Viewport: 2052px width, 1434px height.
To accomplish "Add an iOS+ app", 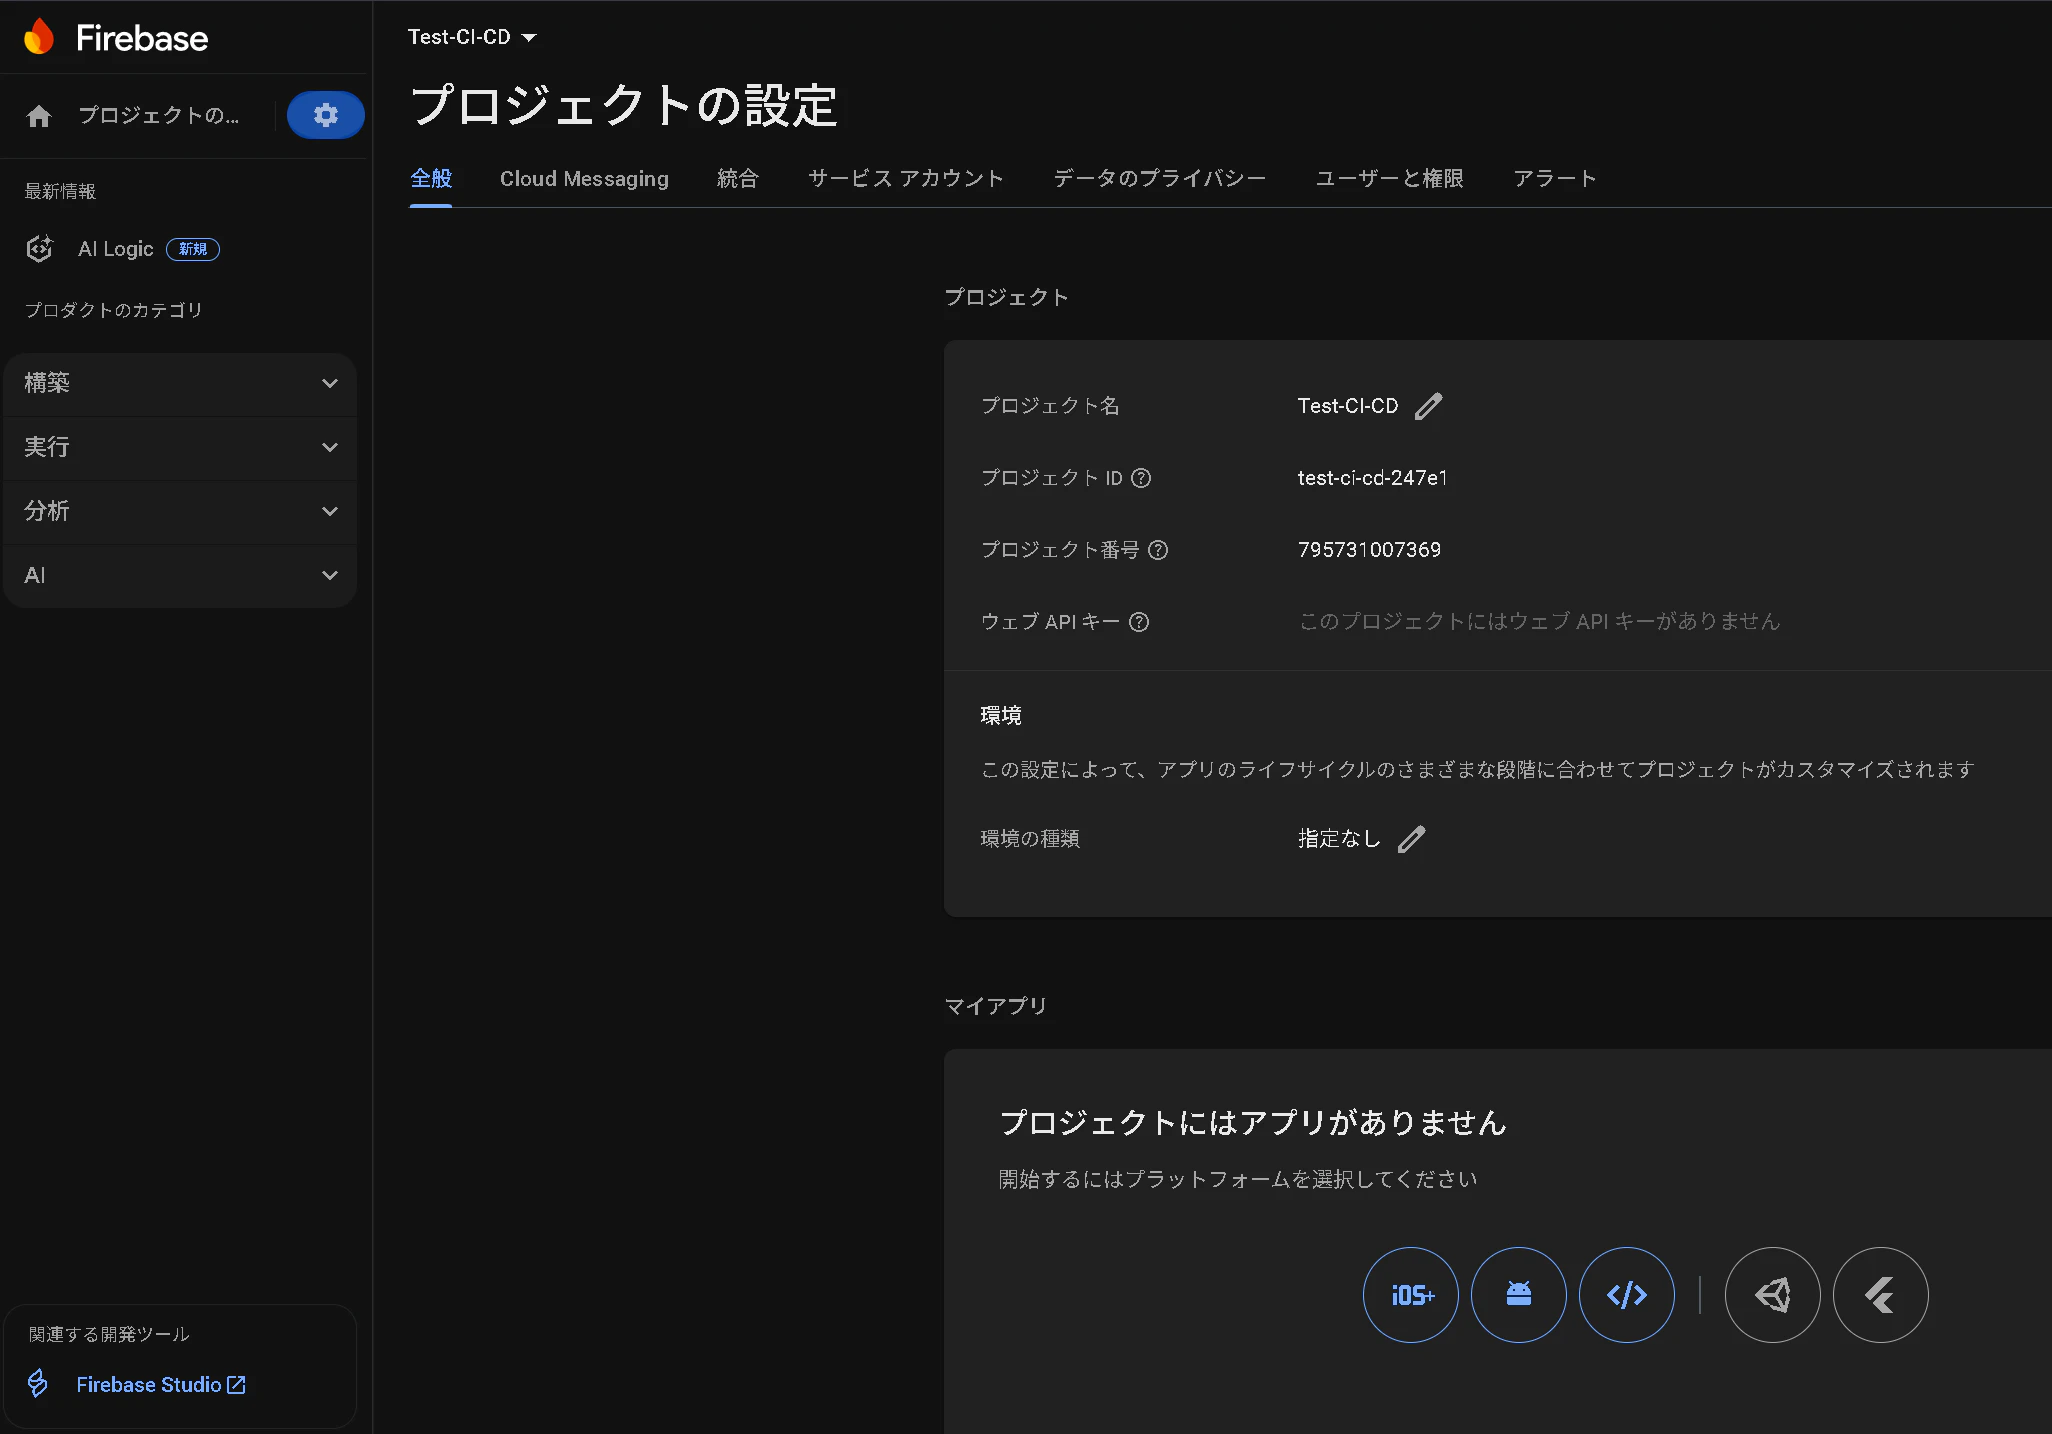I will pyautogui.click(x=1411, y=1295).
